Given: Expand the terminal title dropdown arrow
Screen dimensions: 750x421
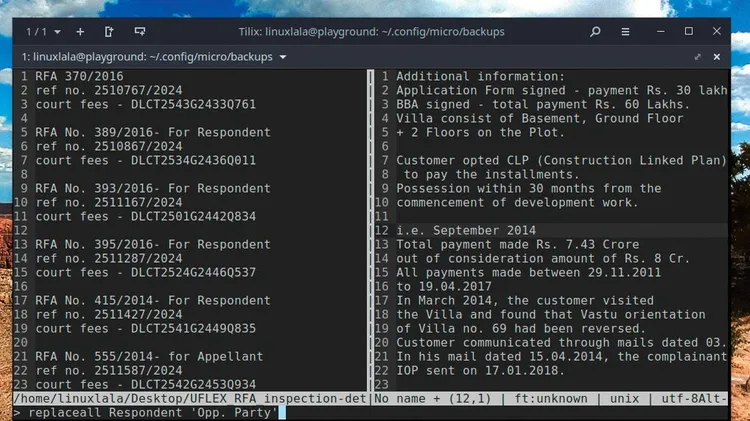Looking at the screenshot, I should tap(283, 57).
